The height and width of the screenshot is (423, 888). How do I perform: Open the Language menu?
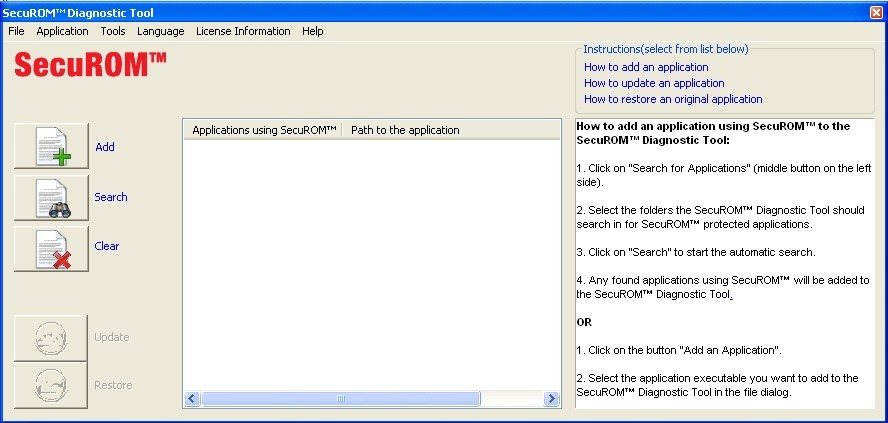[x=160, y=31]
